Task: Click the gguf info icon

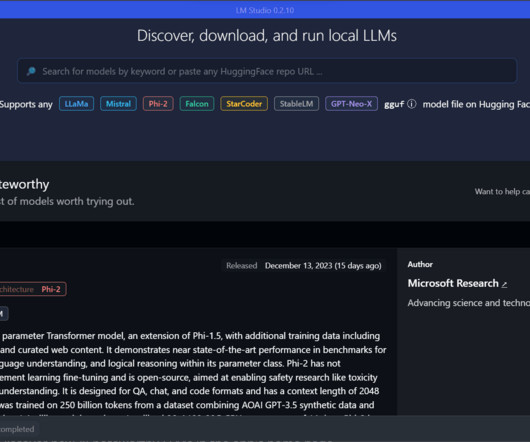Action: 411,104
